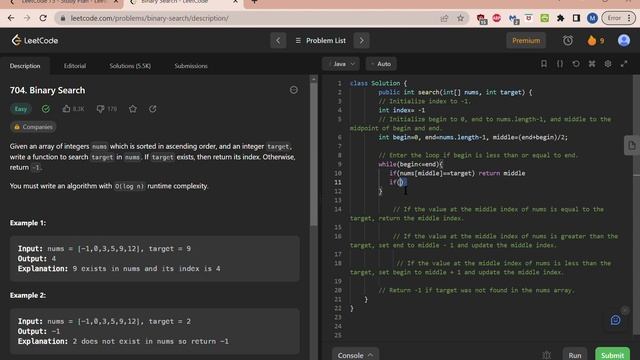Click the editor bookmark icon
Image resolution: width=640 pixels, height=360 pixels.
[x=544, y=64]
